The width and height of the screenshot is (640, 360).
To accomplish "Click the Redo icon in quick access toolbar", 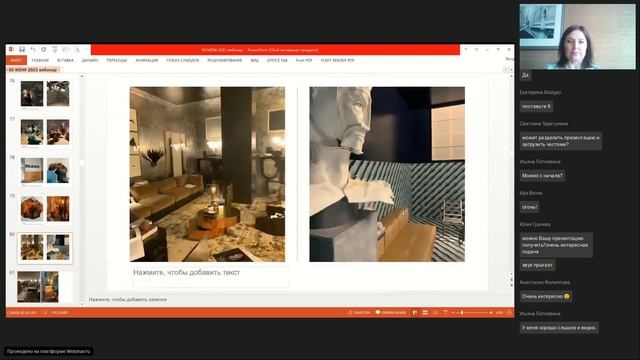I will [x=44, y=49].
